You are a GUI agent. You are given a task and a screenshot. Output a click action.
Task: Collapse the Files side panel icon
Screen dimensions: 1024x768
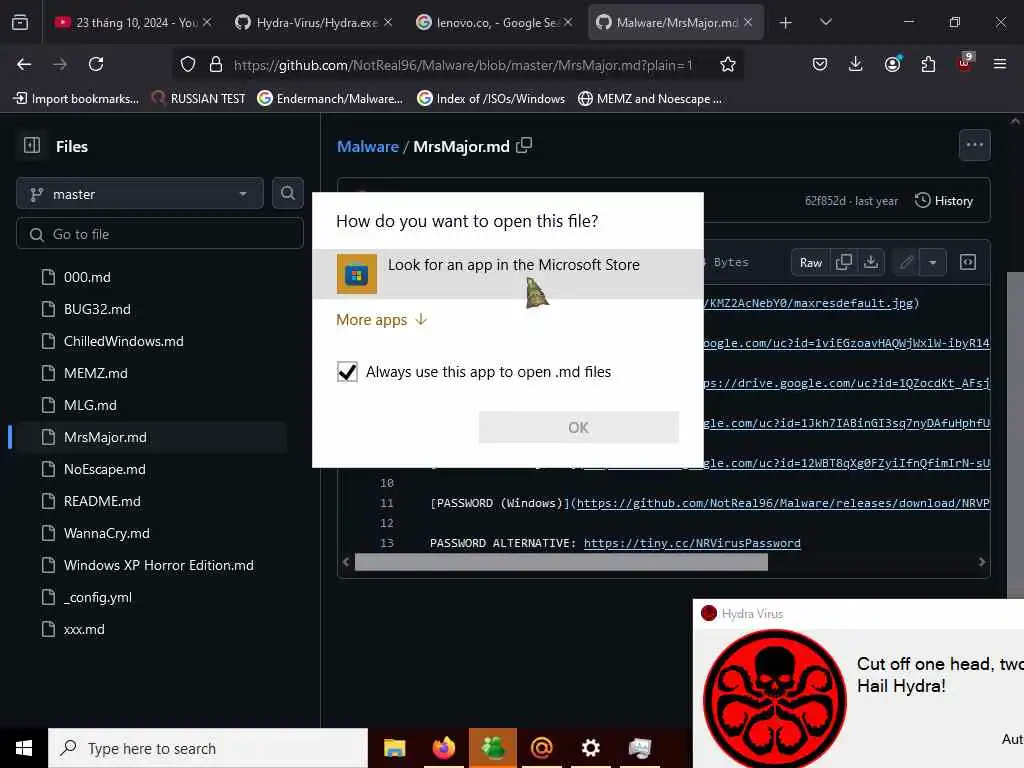point(31,145)
